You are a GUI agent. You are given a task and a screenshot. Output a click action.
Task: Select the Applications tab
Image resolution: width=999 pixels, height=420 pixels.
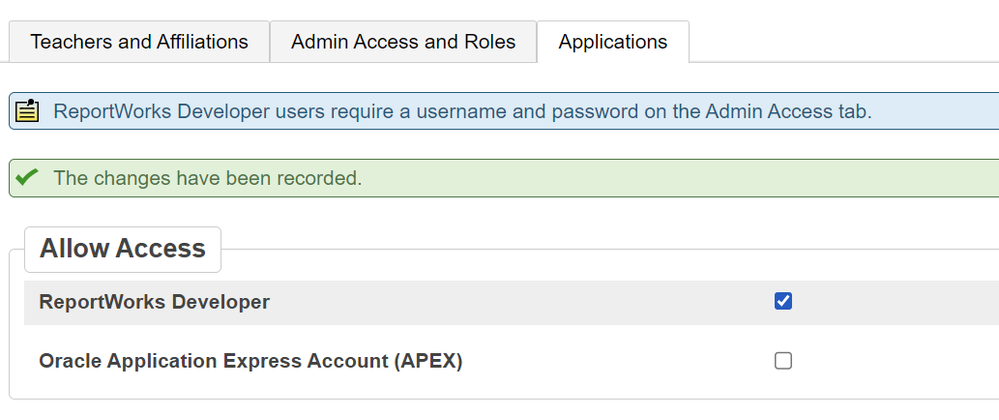point(612,42)
